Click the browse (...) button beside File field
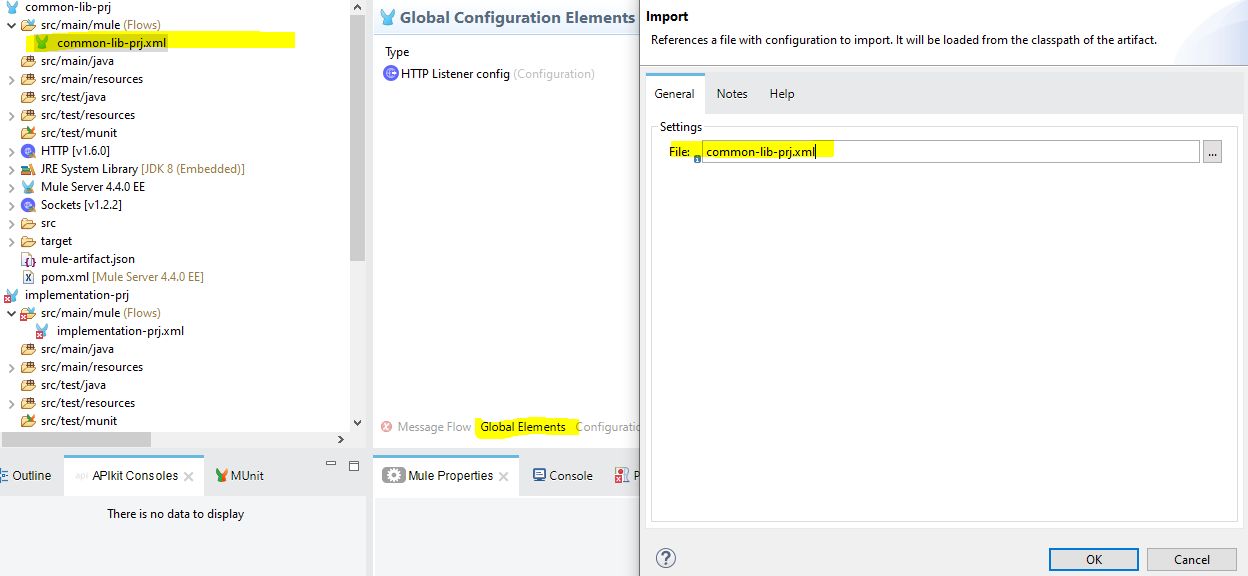Screen dimensions: 1248x576 pos(1212,151)
